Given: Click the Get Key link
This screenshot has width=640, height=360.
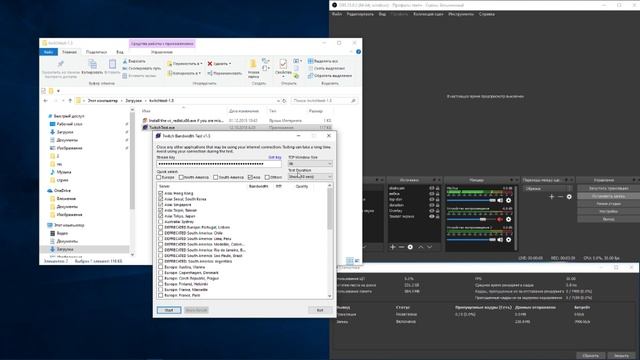Looking at the screenshot, I should (x=275, y=157).
